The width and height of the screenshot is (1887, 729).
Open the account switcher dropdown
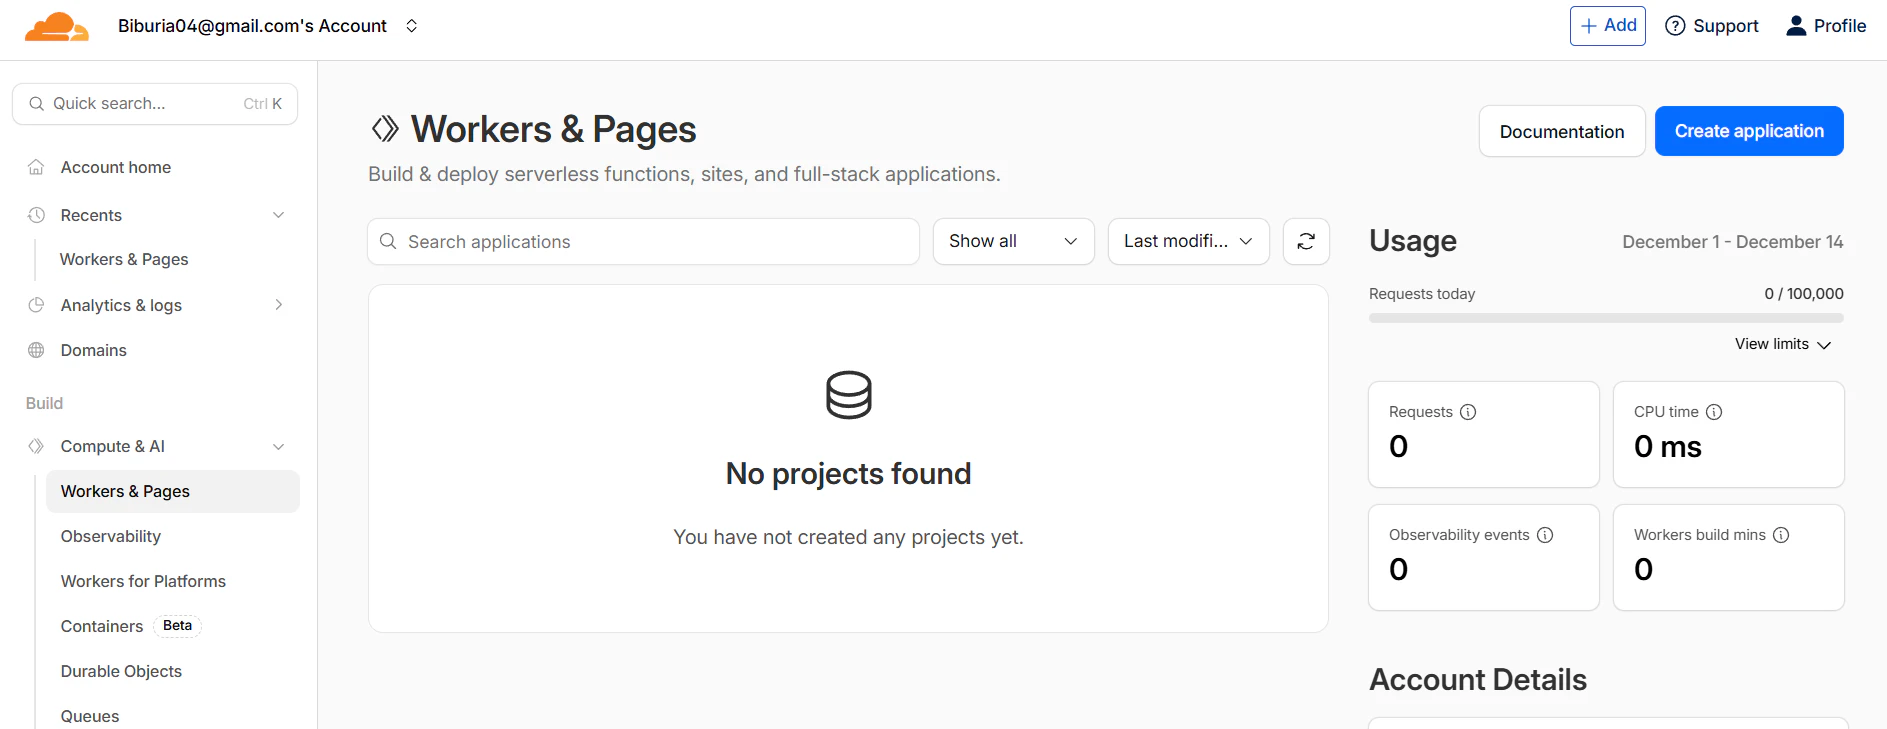point(411,26)
